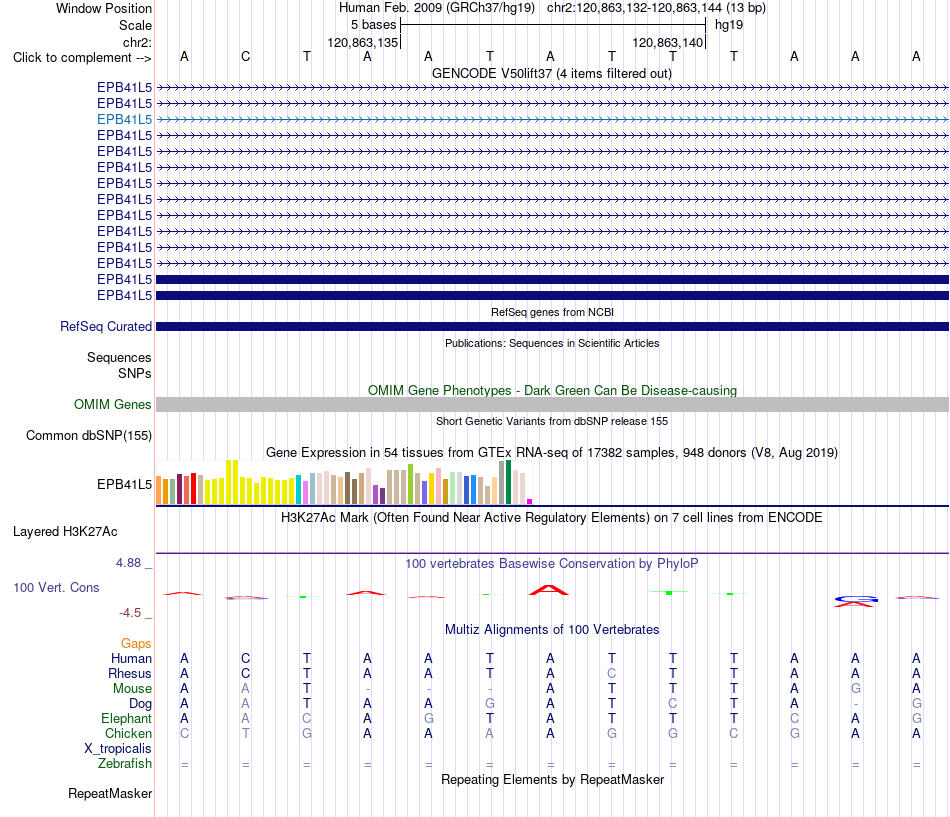Image resolution: width=950 pixels, height=817 pixels.
Task: Click the magenta bar in GTEx chart
Action: [x=530, y=501]
